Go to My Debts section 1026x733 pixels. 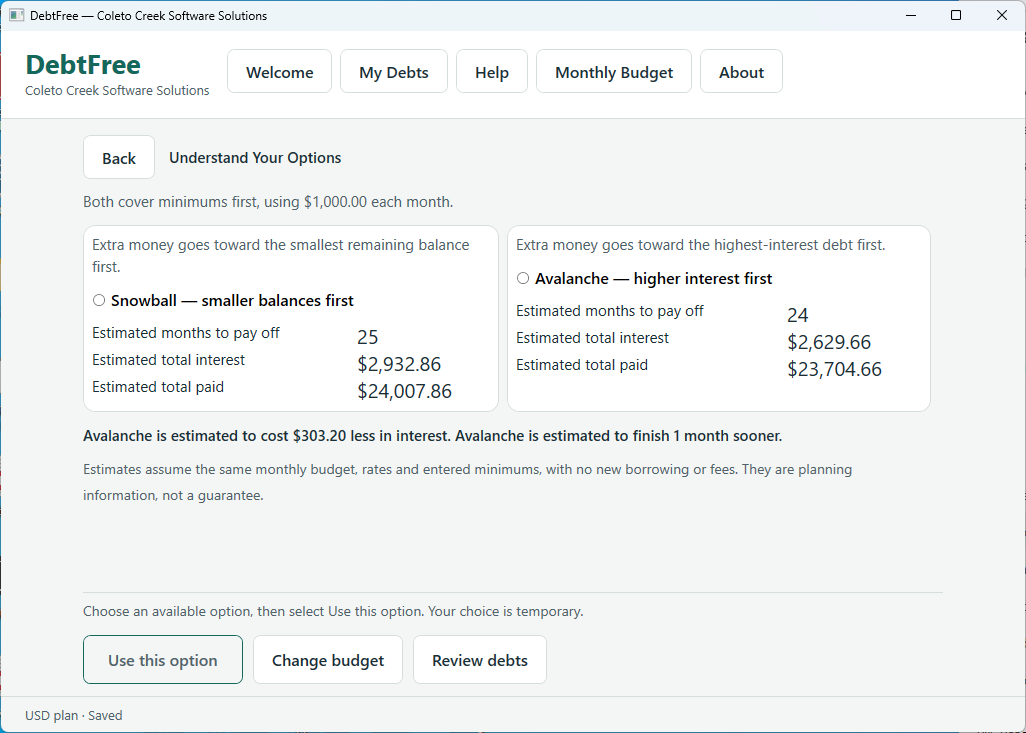click(x=394, y=71)
